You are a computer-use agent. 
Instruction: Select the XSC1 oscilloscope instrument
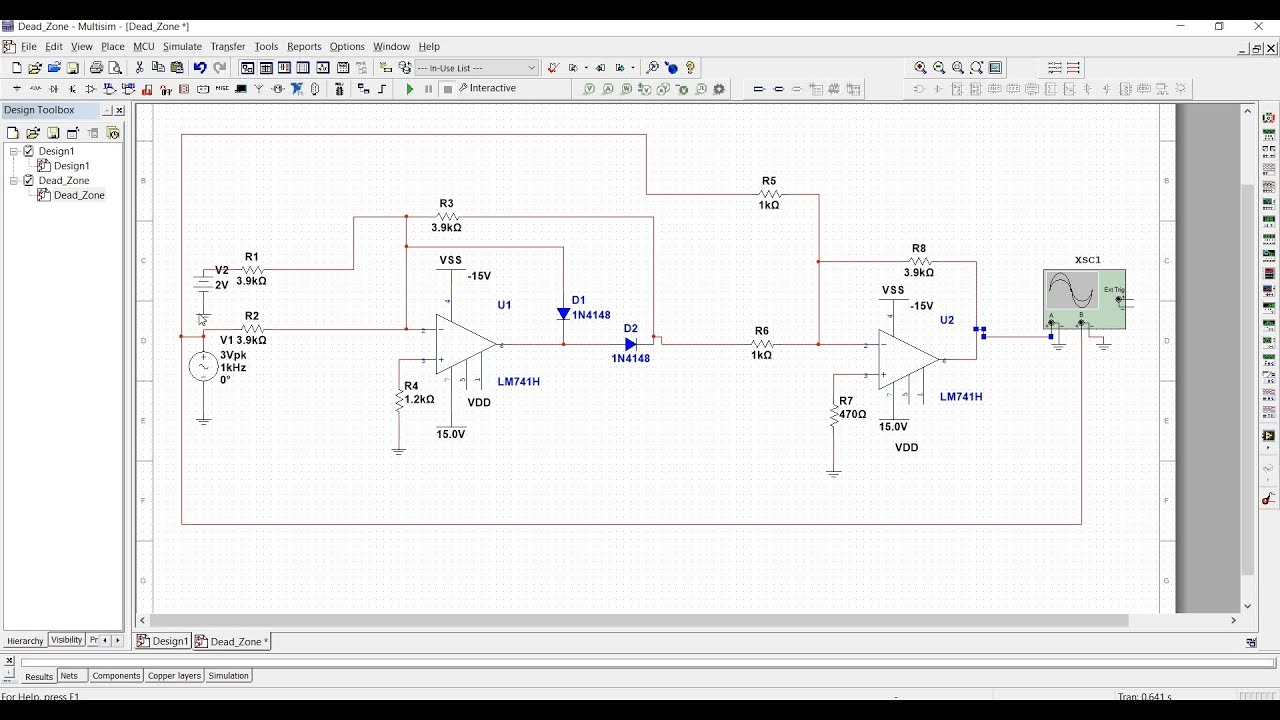pos(1085,298)
